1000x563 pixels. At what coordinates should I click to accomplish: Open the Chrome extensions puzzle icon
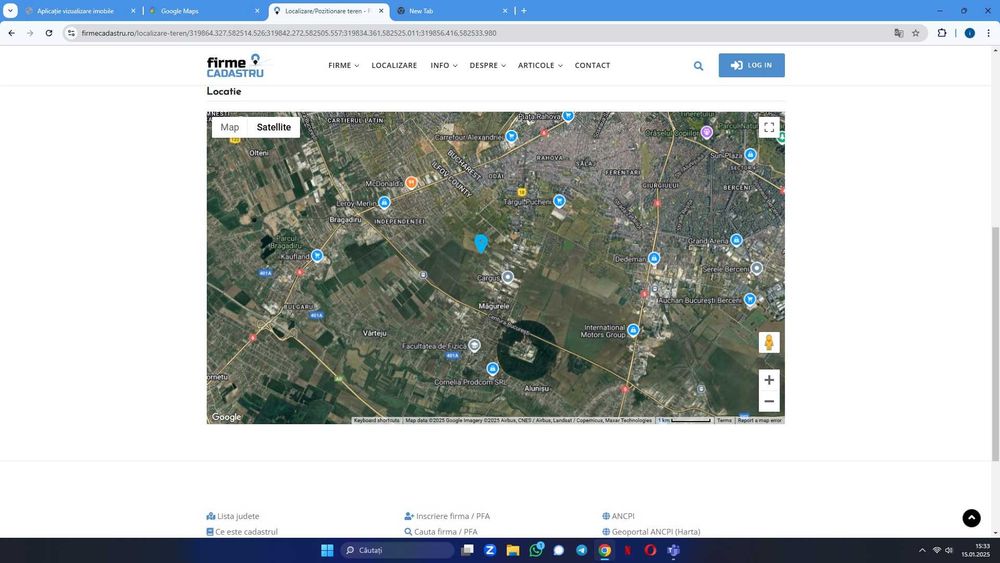pos(942,33)
